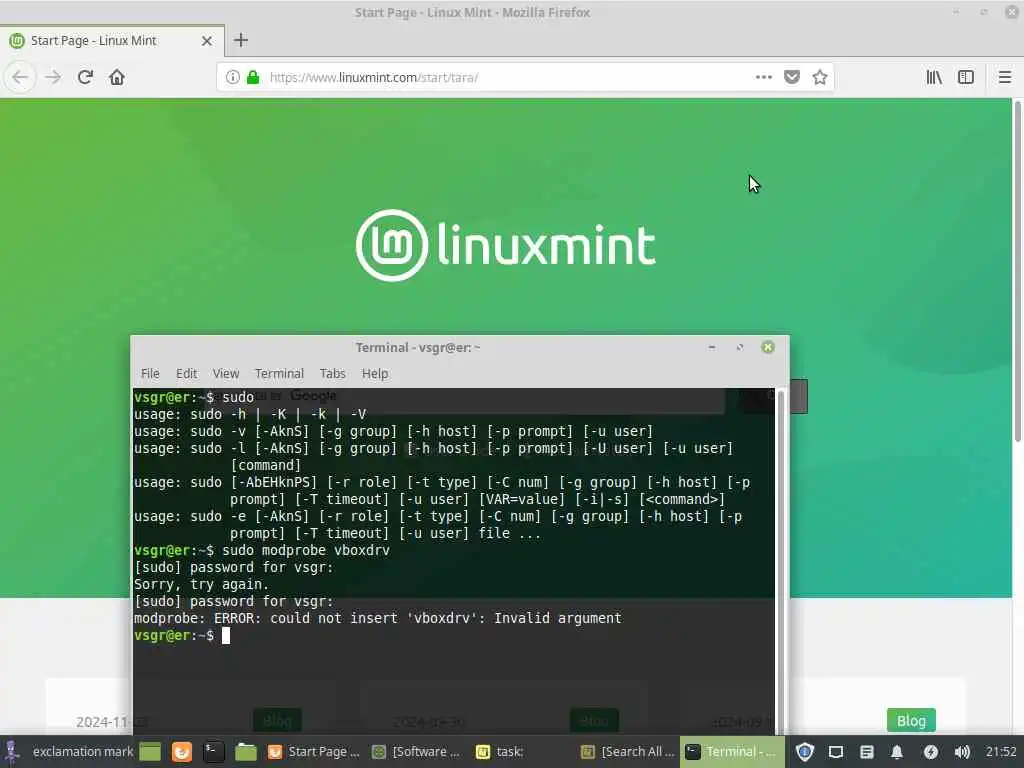The width and height of the screenshot is (1024, 768).
Task: Open the volume control icon
Action: tap(961, 752)
